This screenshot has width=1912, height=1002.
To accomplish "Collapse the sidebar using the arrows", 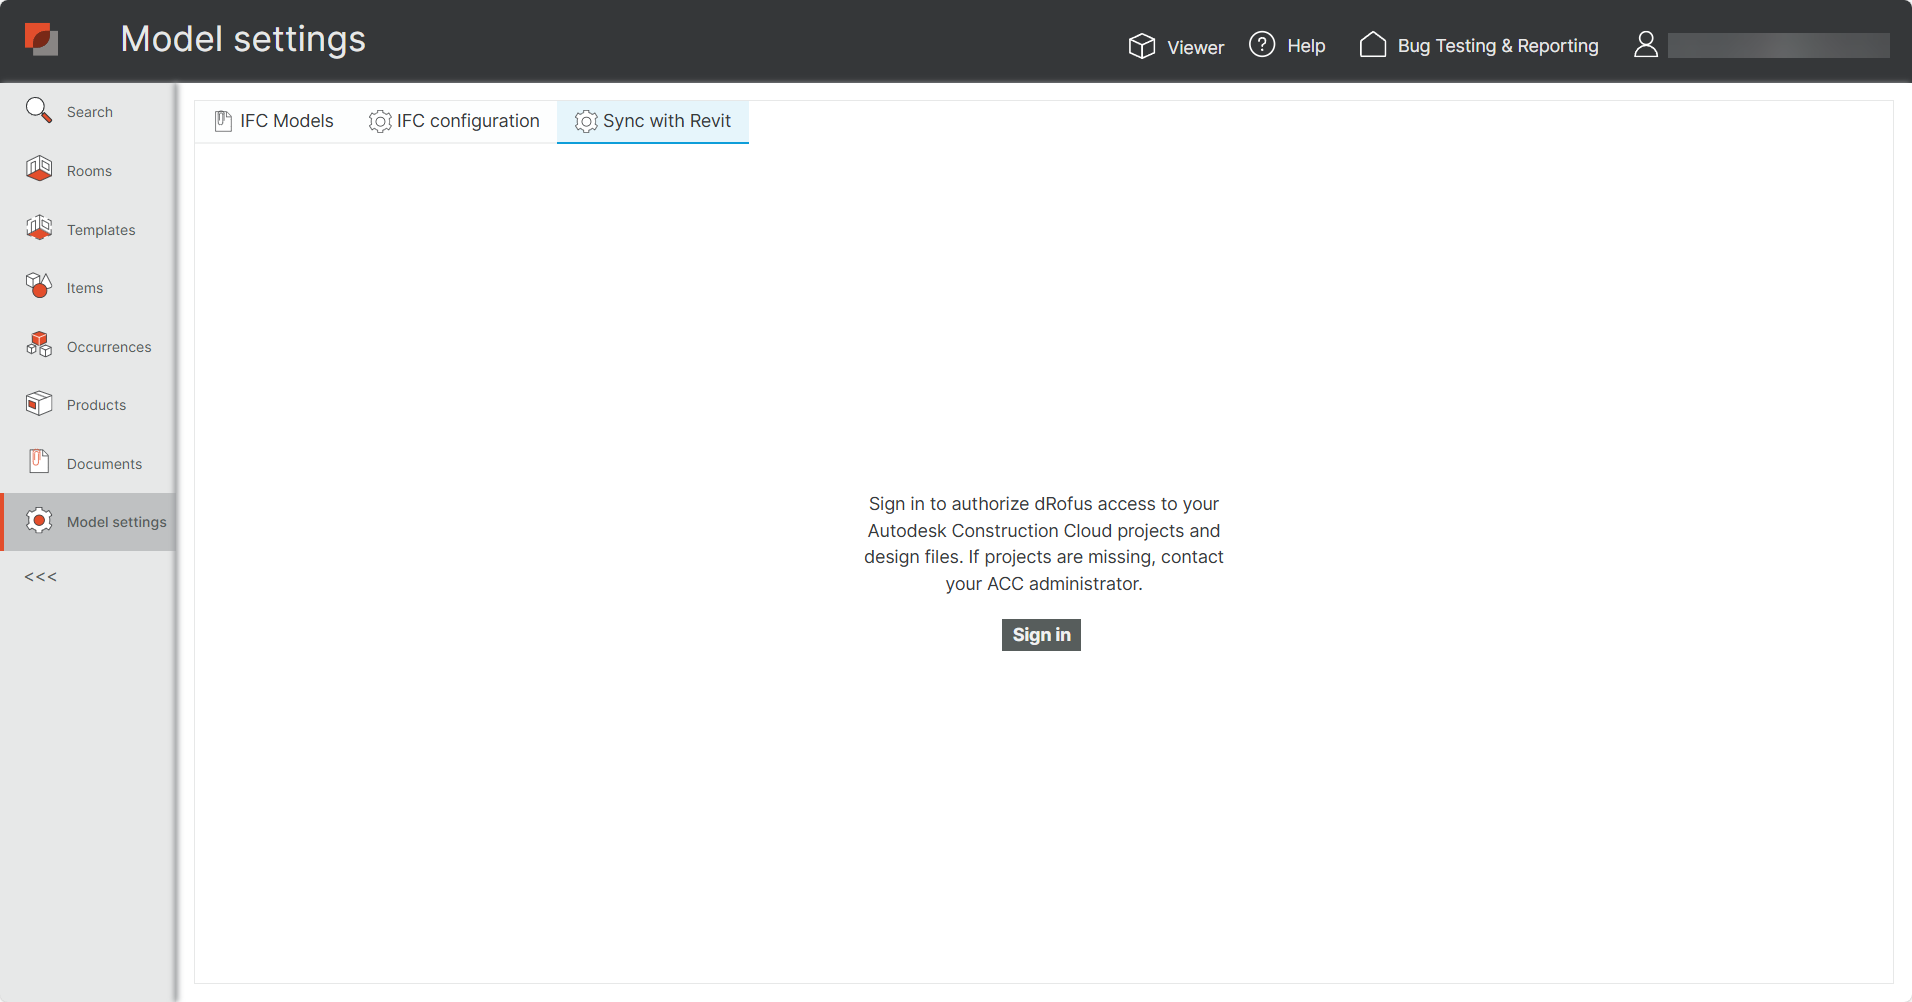I will click(x=39, y=576).
